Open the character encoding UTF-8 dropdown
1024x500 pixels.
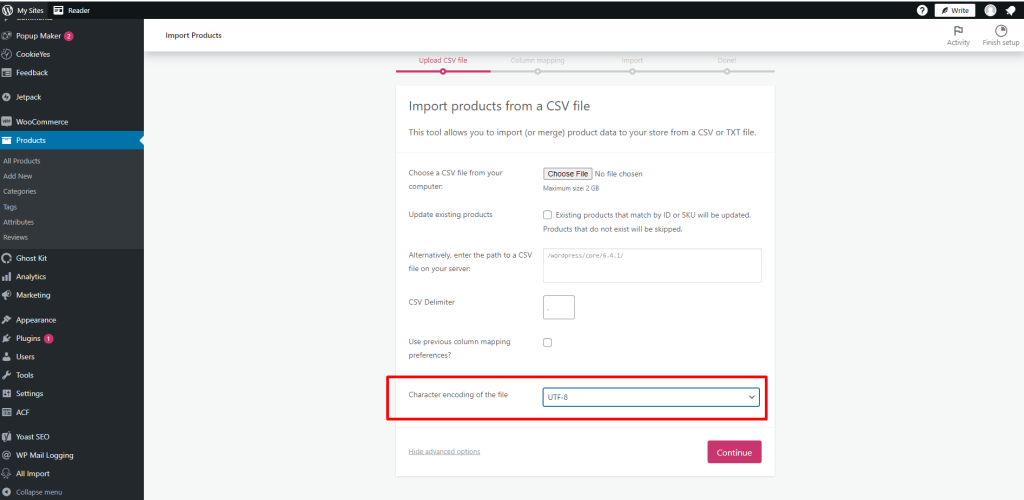(651, 398)
